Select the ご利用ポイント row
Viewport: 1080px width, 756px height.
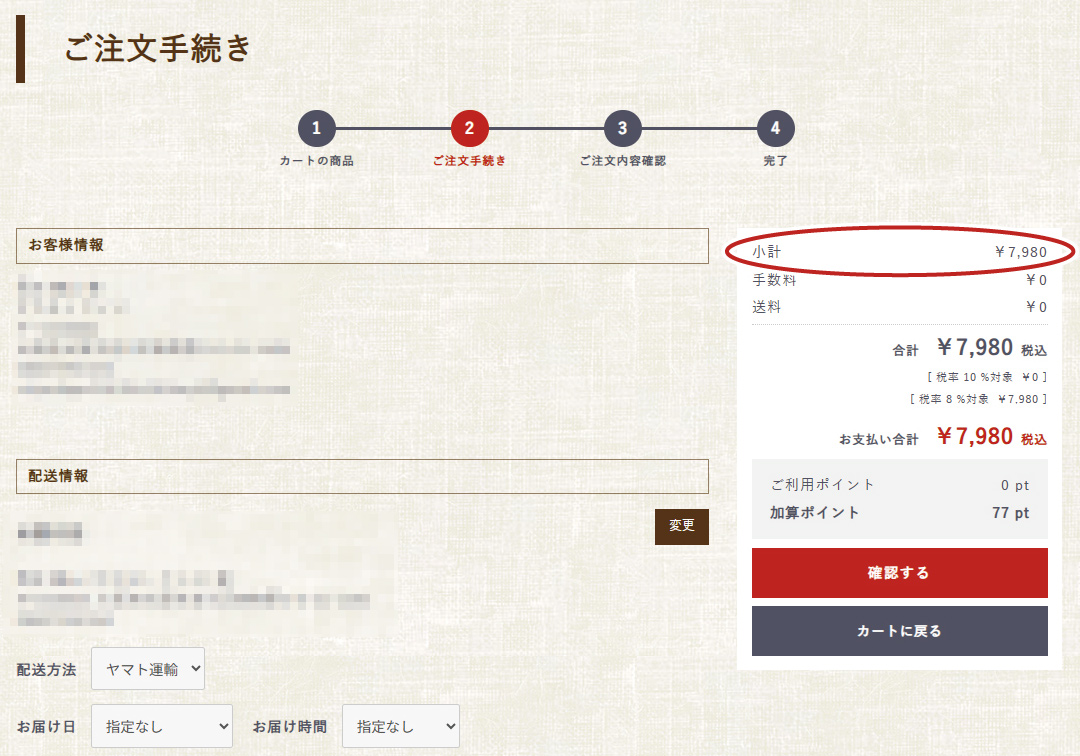899,485
